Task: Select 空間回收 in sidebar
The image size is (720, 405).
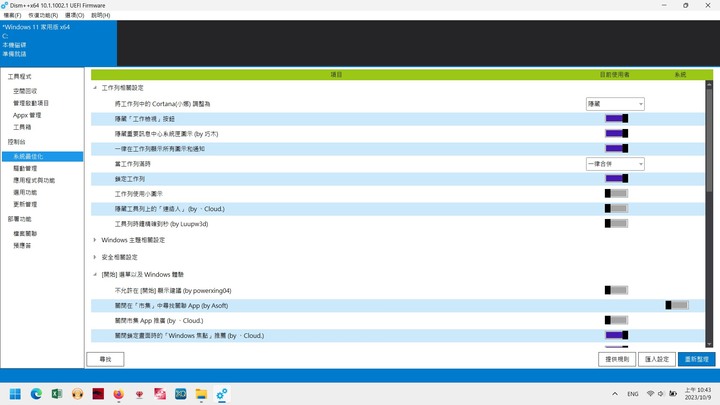Action: (25, 91)
